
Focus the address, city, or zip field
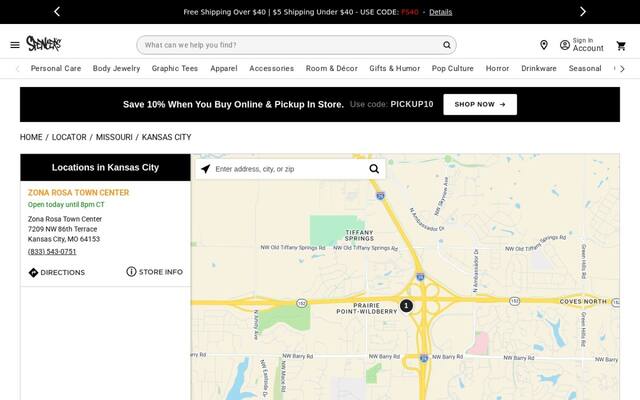pyautogui.click(x=290, y=169)
